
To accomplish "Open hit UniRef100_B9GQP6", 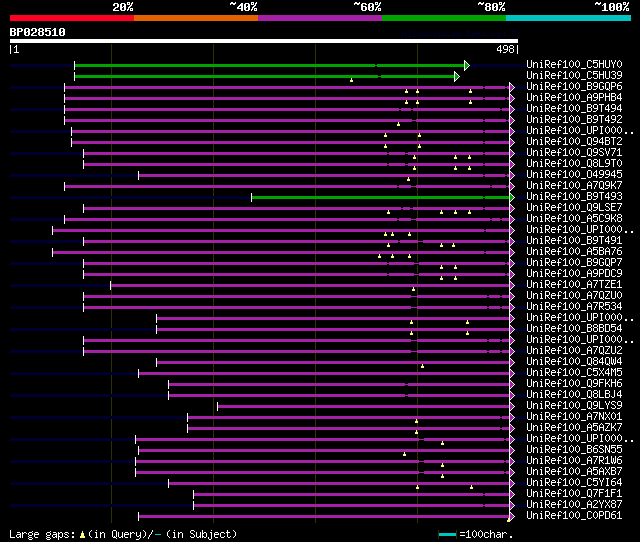I will click(574, 87).
